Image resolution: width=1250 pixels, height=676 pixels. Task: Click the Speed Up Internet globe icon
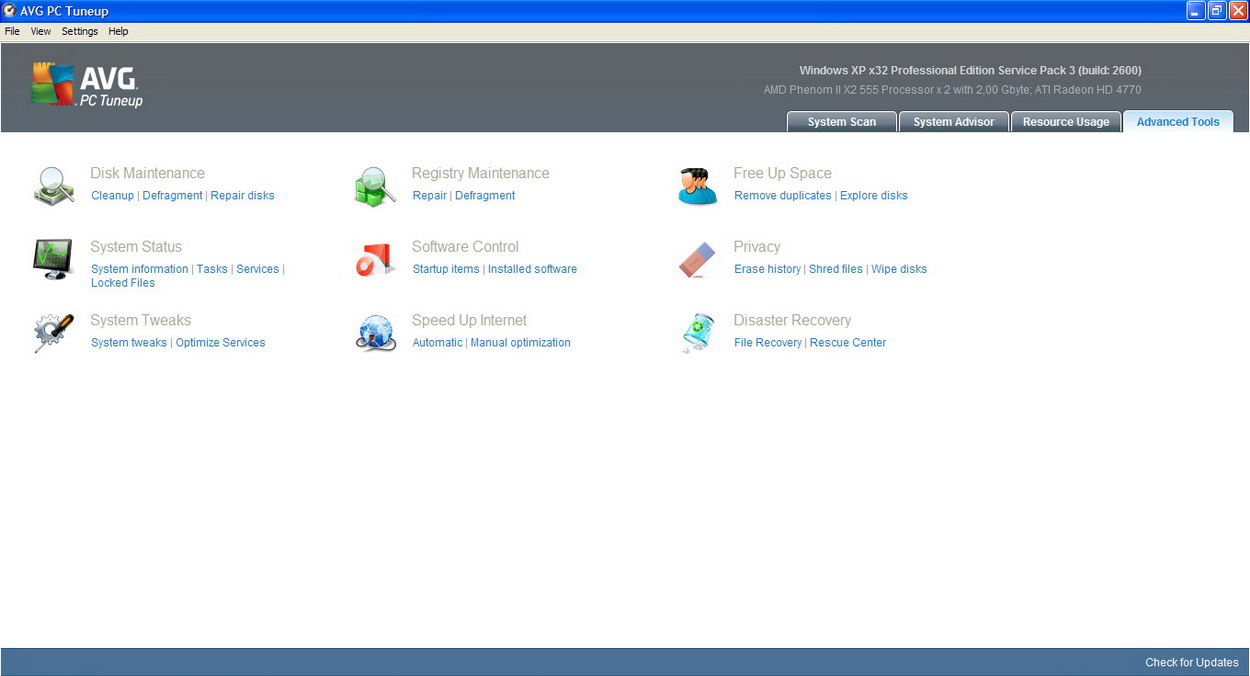pos(375,333)
